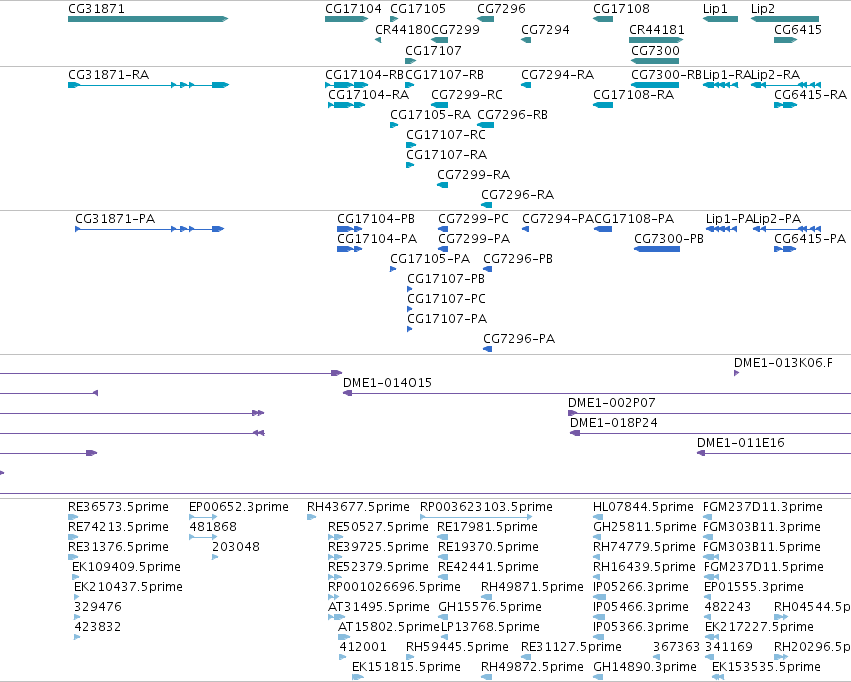The image size is (851, 682).
Task: Click the RP003623103.5prime label
Action: 486,507
